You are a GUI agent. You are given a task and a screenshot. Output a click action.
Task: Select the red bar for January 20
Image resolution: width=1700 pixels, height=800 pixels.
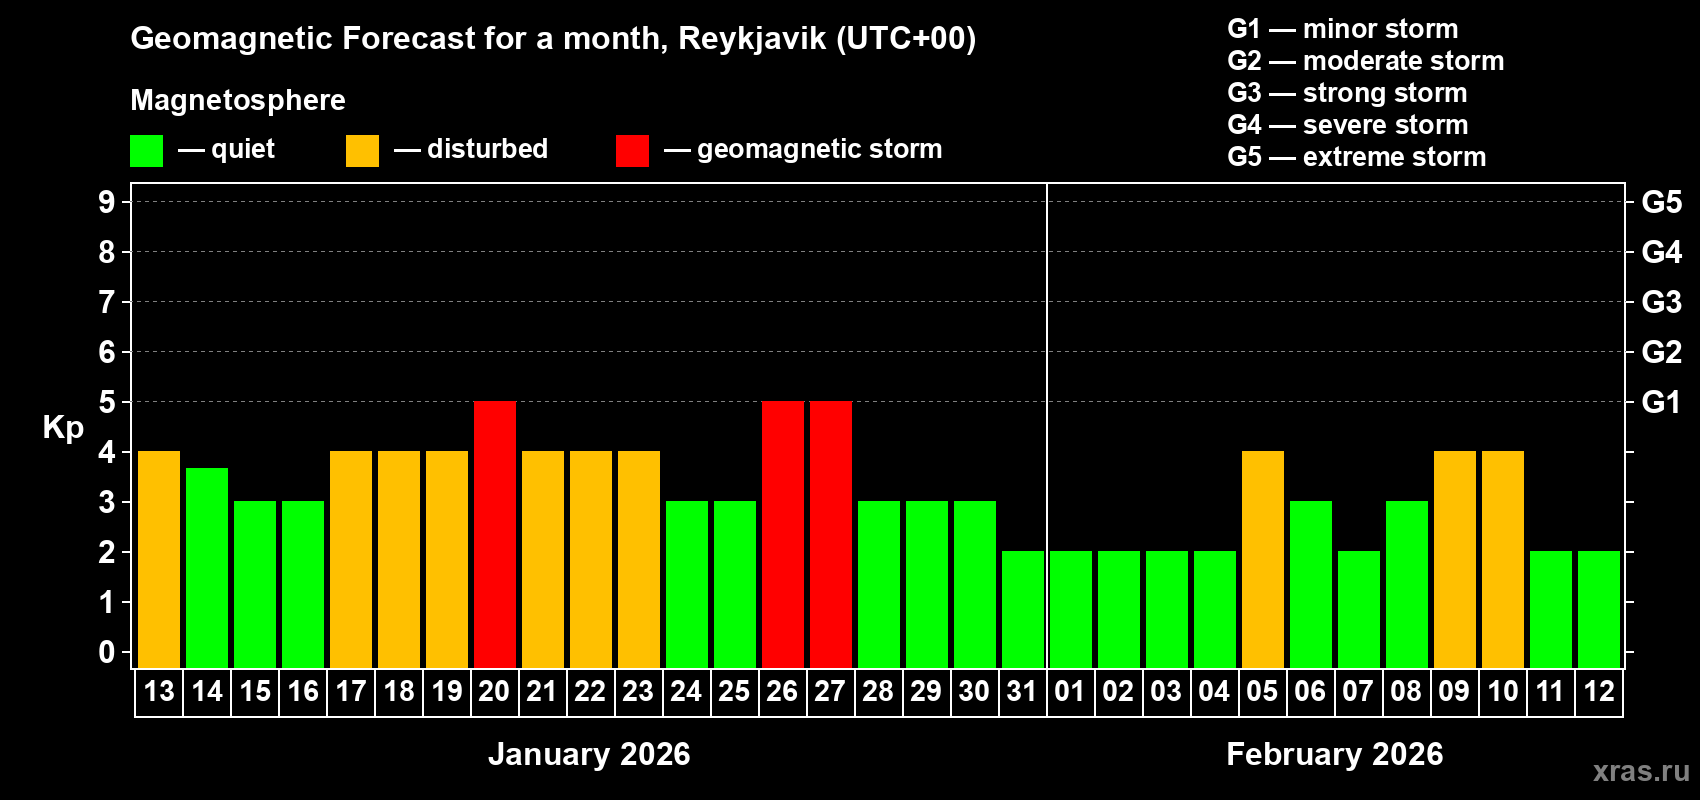tap(495, 534)
